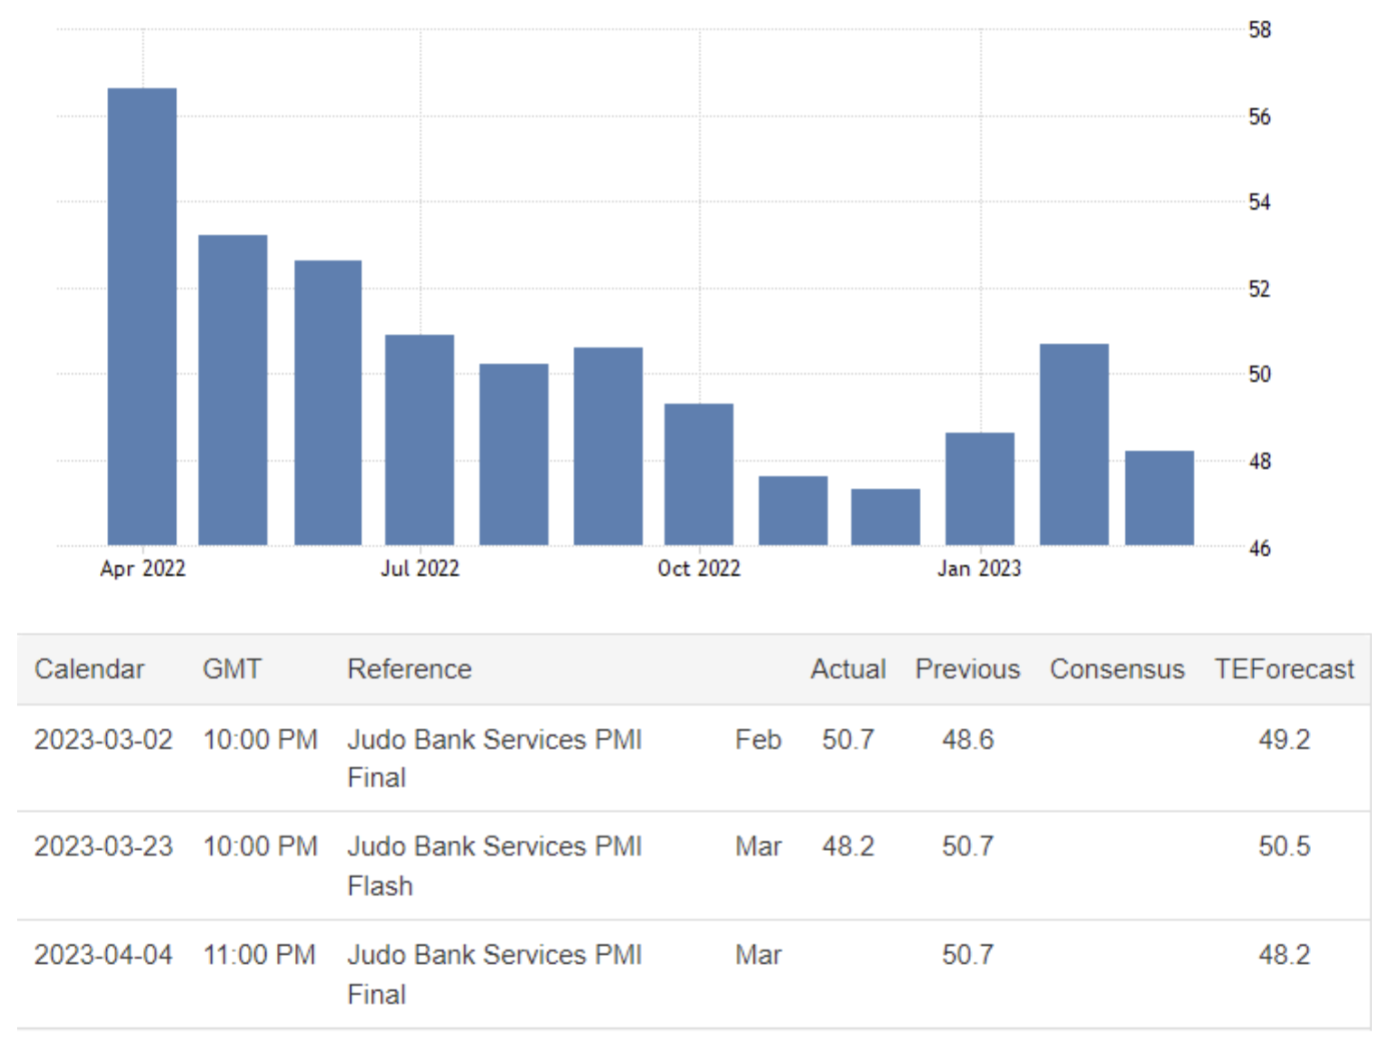Click the October 2022 bar

click(698, 474)
